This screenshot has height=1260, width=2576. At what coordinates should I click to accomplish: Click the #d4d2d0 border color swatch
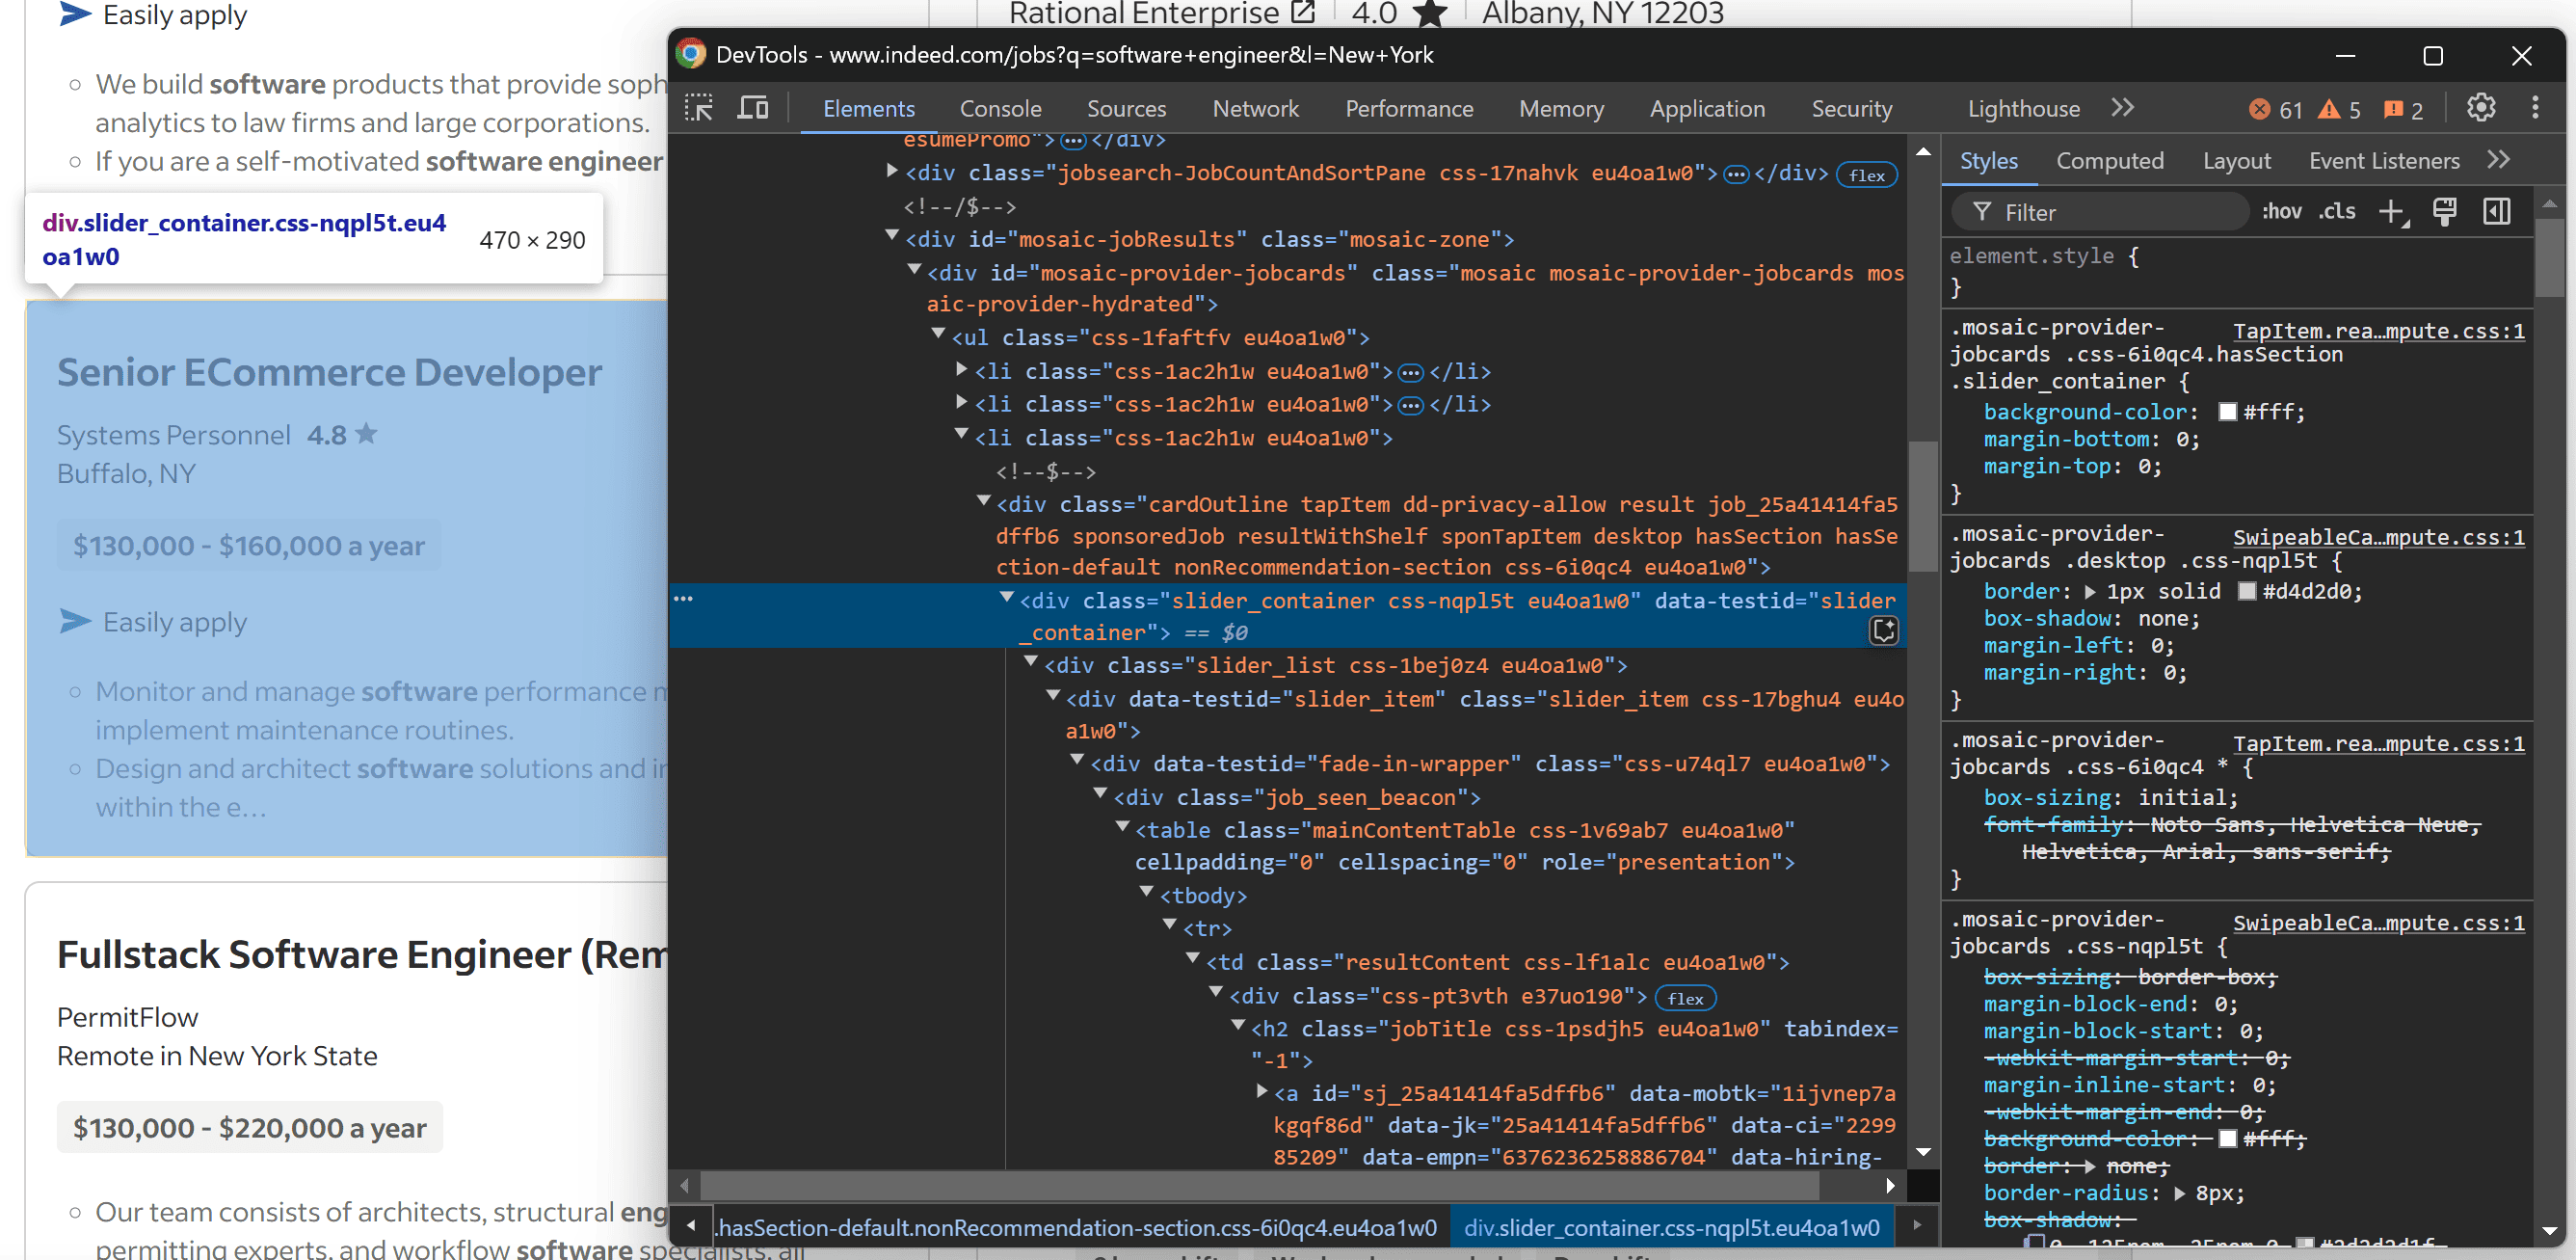[x=2246, y=591]
